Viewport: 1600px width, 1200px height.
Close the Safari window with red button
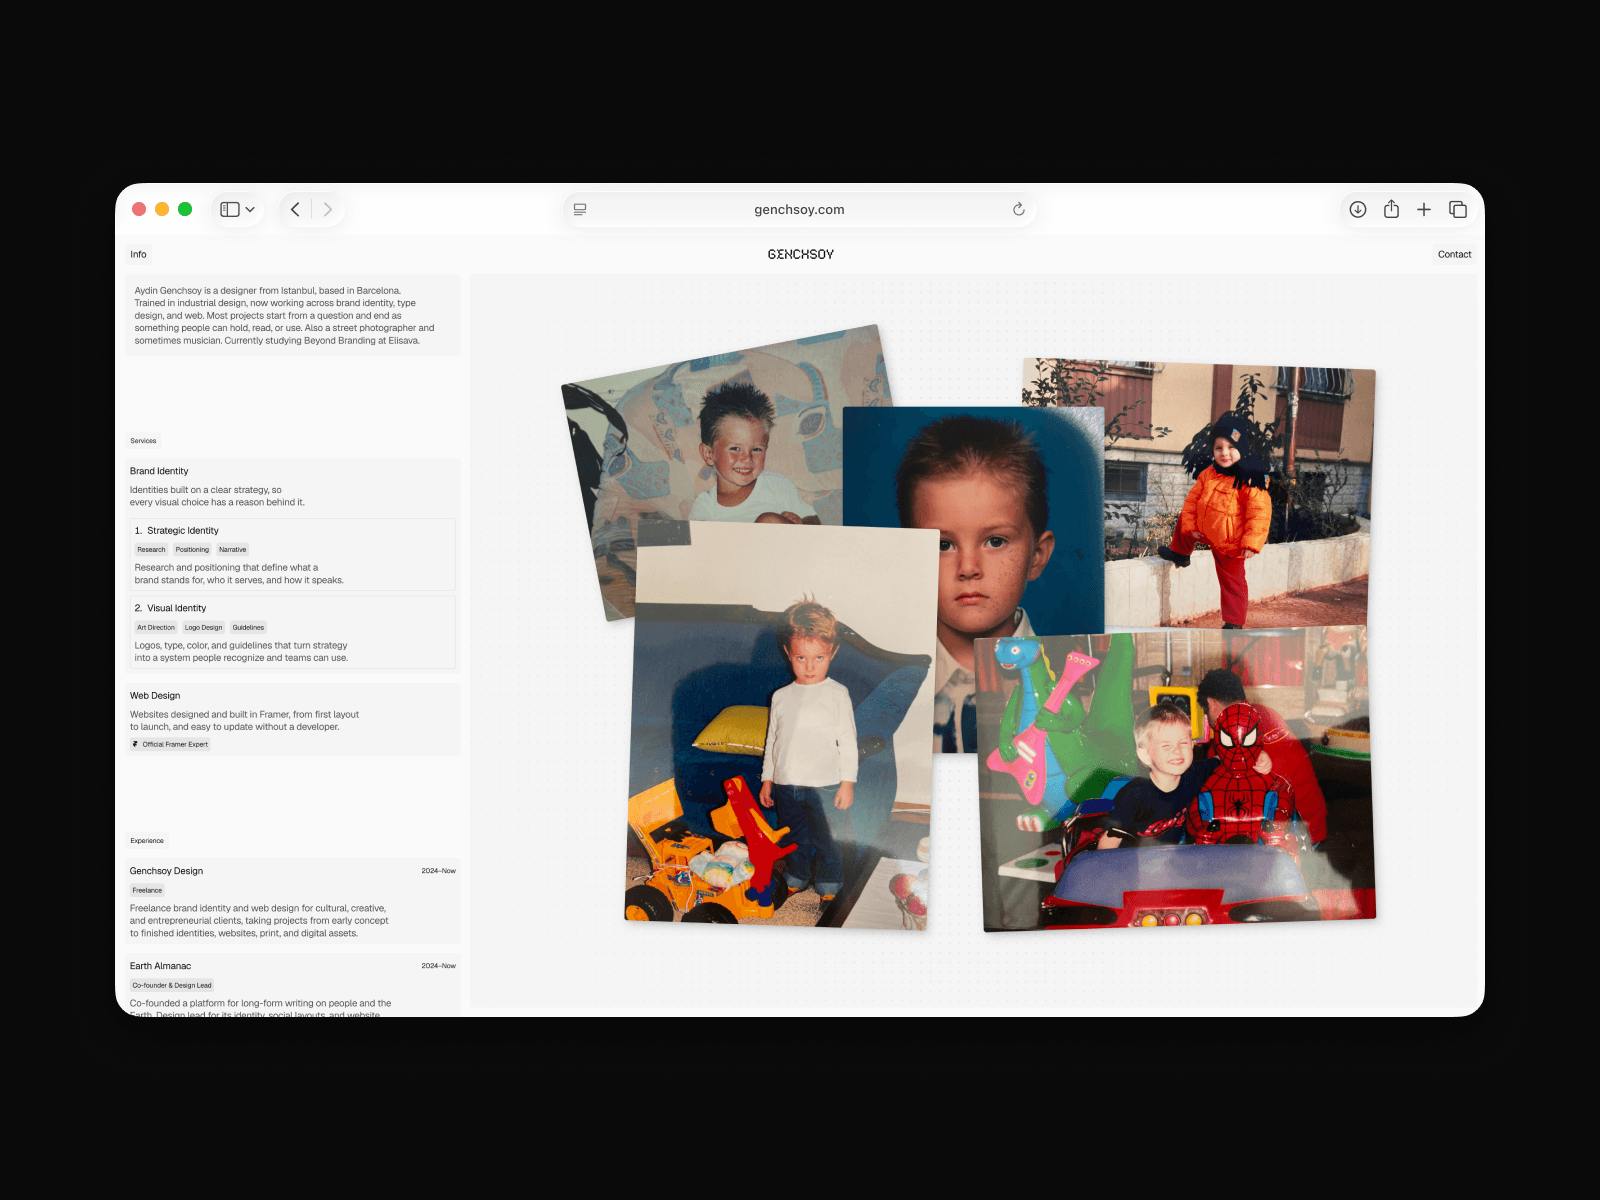[x=139, y=209]
